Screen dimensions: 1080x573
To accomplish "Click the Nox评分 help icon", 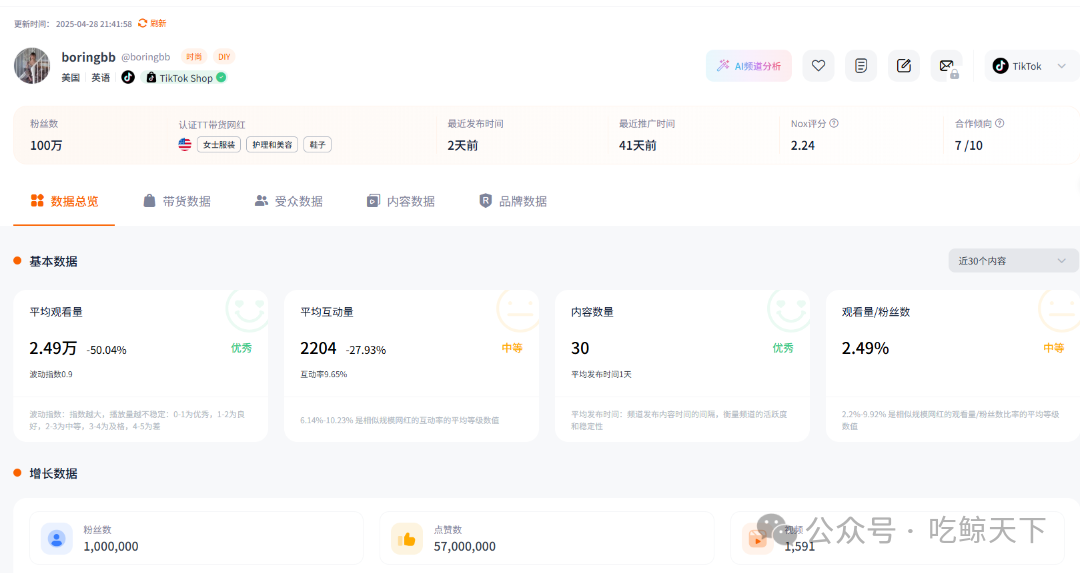I will (x=834, y=124).
